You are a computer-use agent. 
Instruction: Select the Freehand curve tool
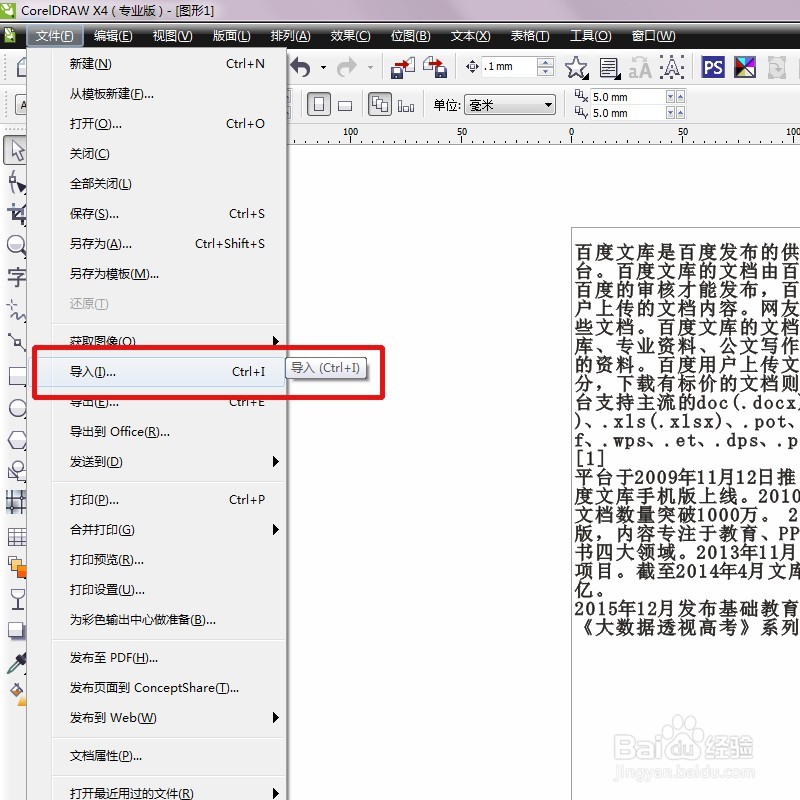[16, 310]
